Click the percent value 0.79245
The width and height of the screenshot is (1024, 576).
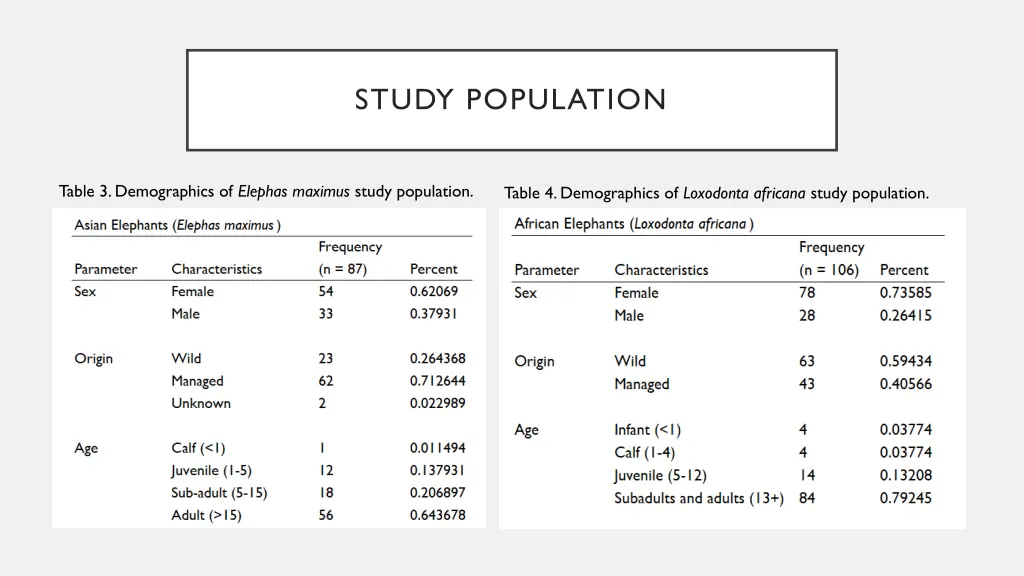(906, 497)
